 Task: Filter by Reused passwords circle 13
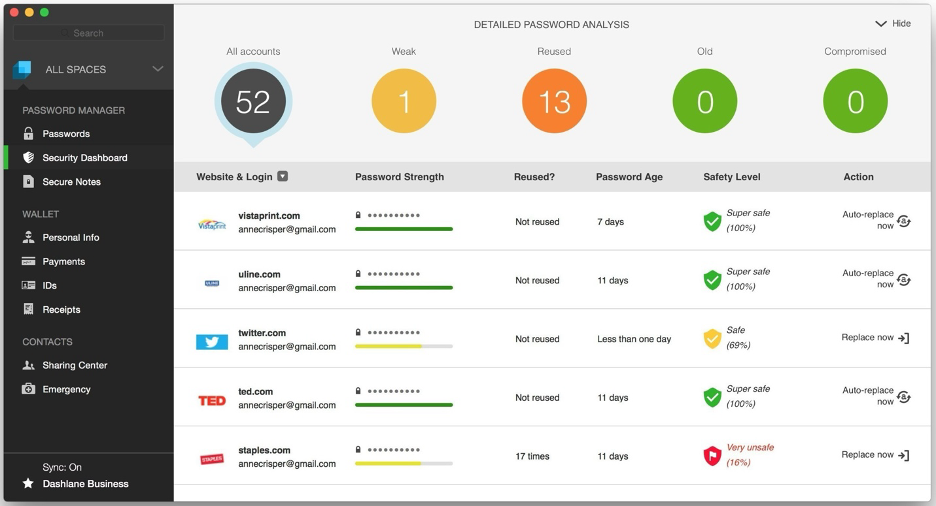click(554, 101)
